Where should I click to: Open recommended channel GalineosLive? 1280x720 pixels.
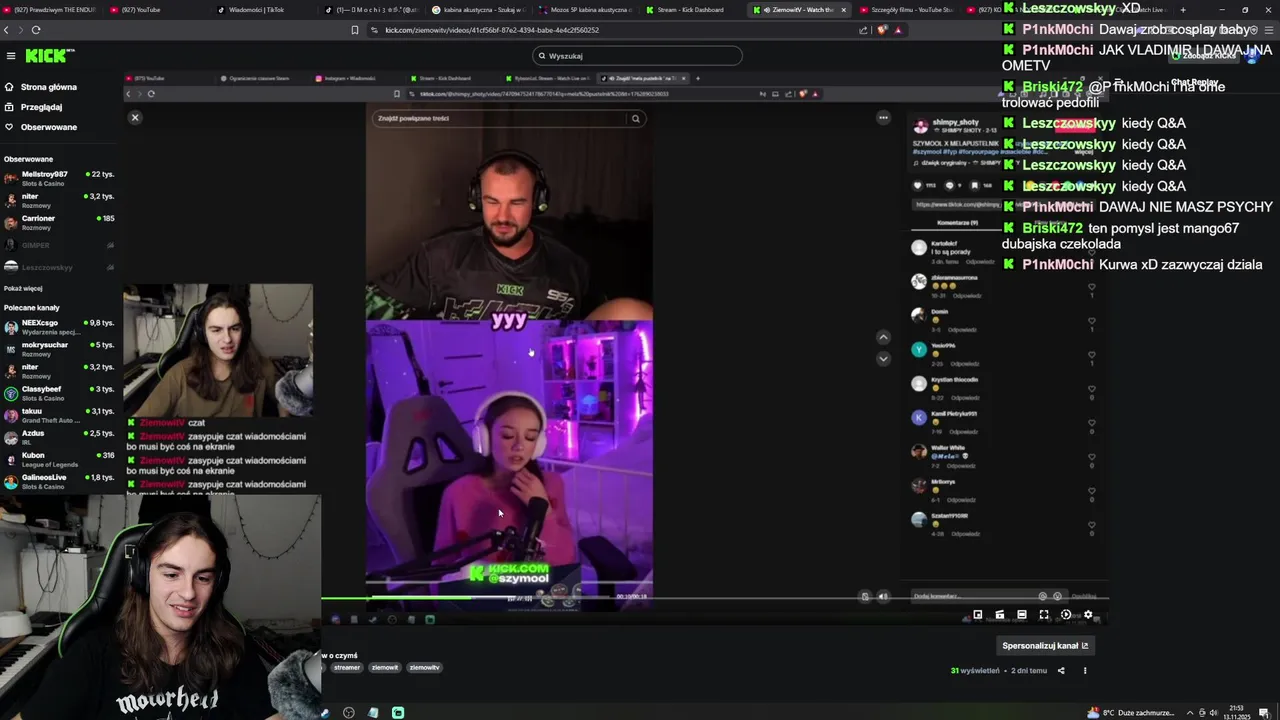point(58,481)
